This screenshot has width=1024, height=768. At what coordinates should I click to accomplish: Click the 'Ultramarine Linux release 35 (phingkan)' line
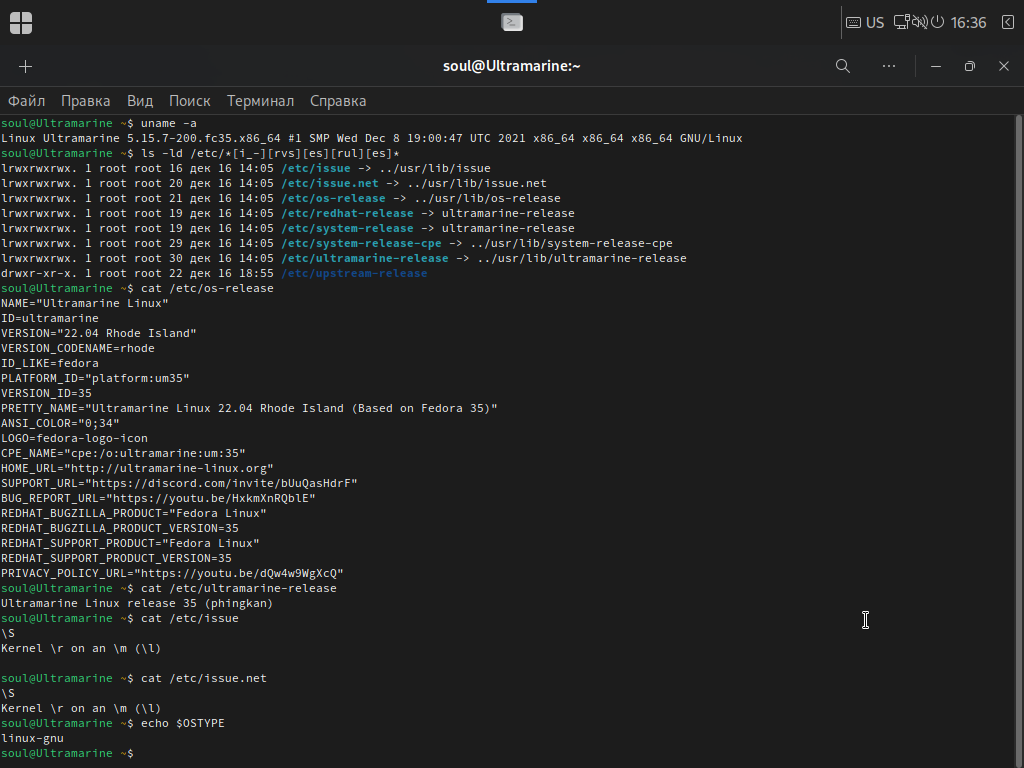(136, 604)
